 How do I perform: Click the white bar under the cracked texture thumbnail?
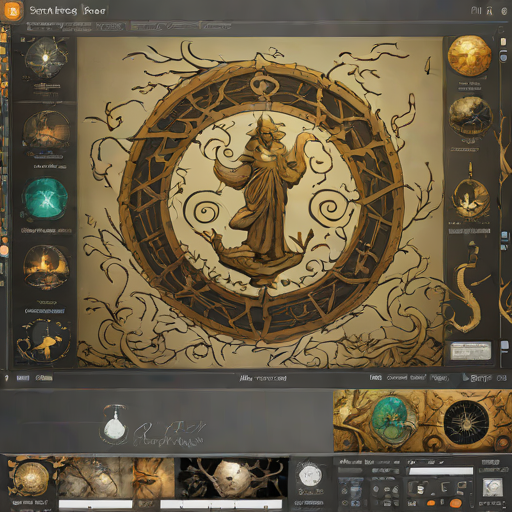pos(95,504)
